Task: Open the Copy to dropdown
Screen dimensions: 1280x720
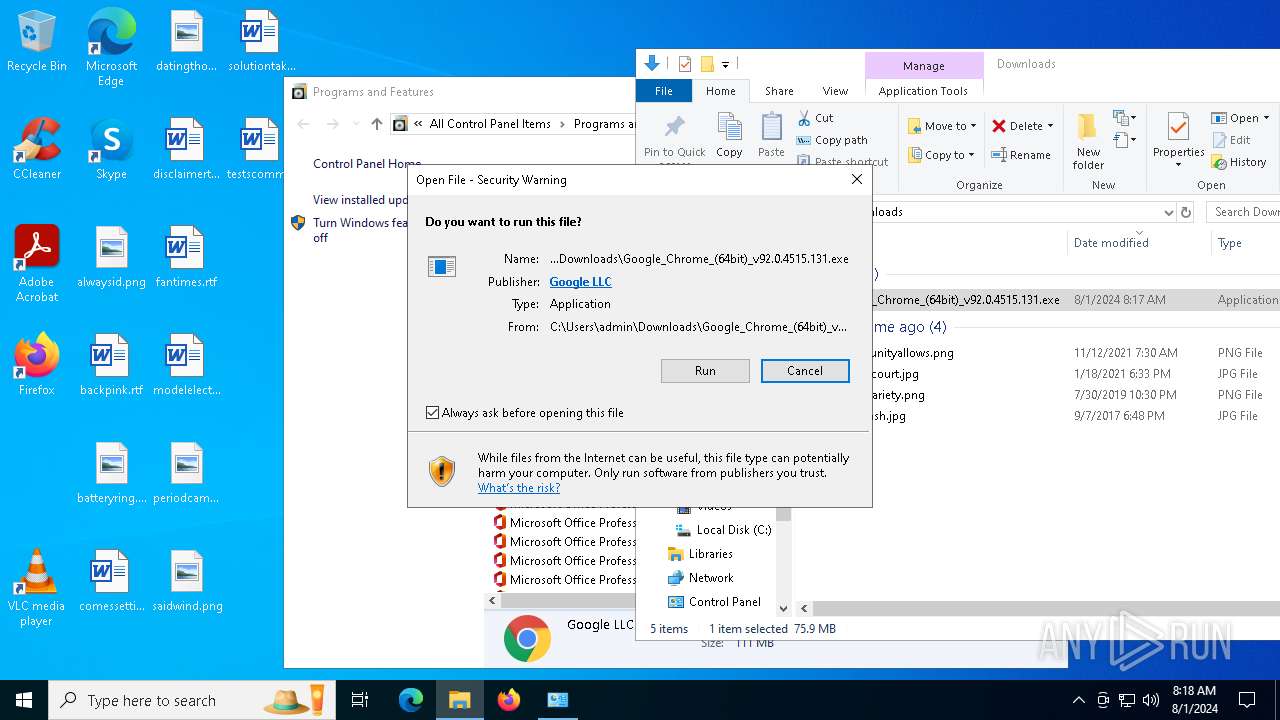Action: pos(942,155)
